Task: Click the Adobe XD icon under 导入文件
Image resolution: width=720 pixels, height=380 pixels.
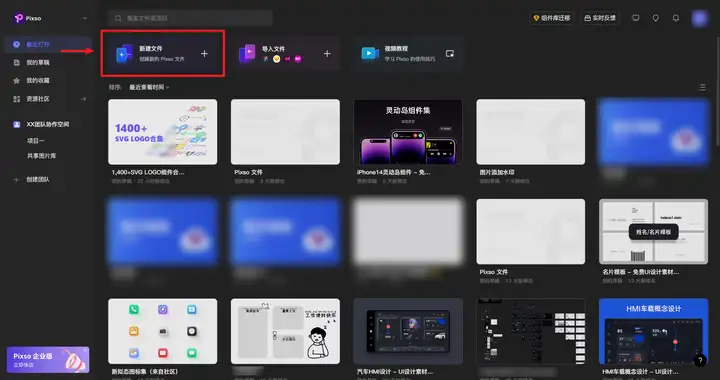Action: coord(287,59)
